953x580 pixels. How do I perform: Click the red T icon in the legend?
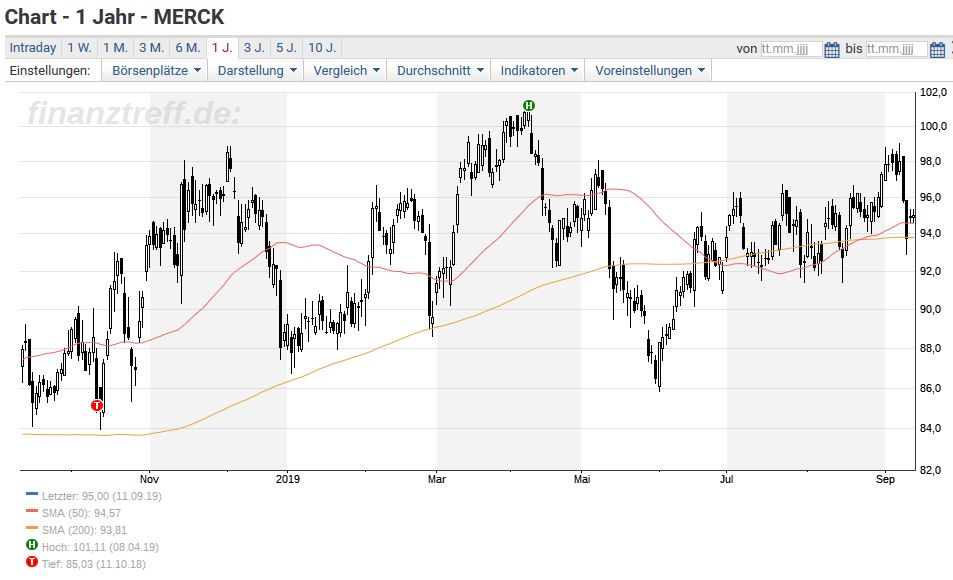32,562
